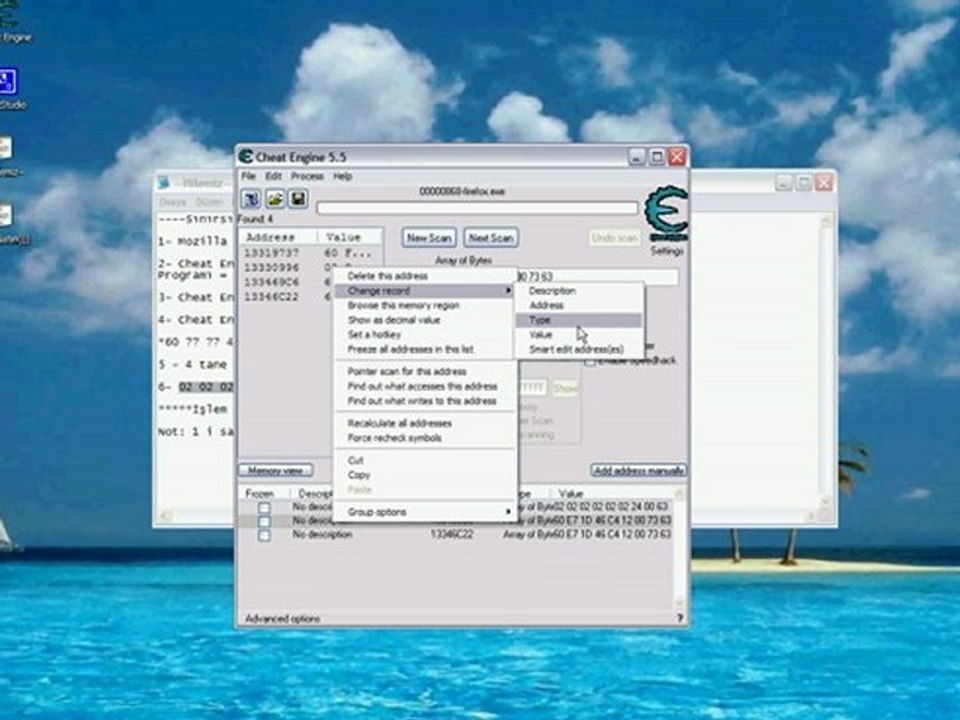
Task: Click the New Scan button
Action: pyautogui.click(x=429, y=238)
